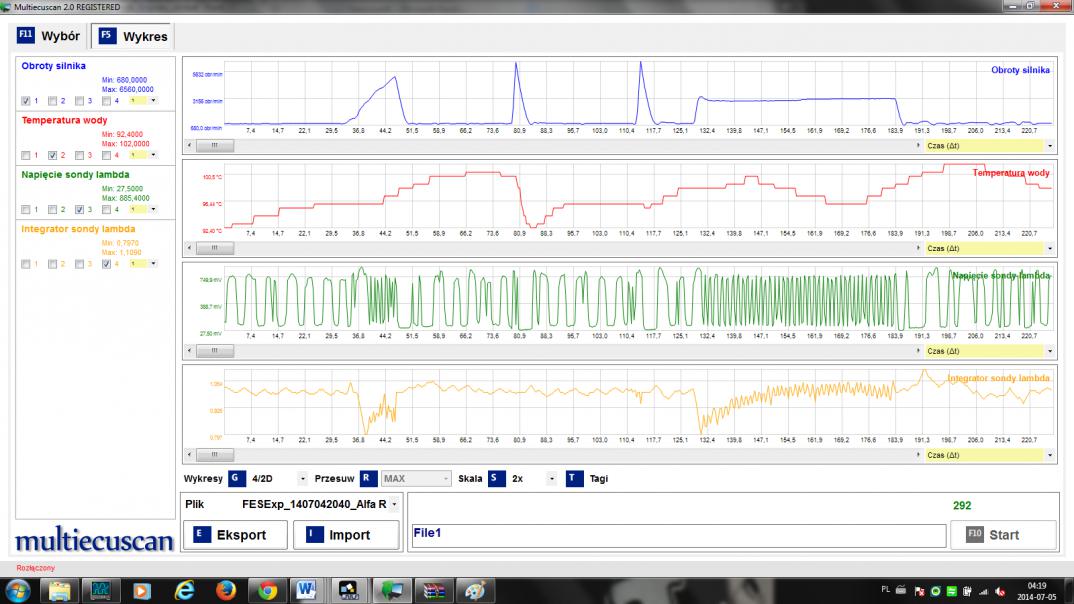Open Firefox from the taskbar
This screenshot has height=604, width=1074.
[225, 590]
